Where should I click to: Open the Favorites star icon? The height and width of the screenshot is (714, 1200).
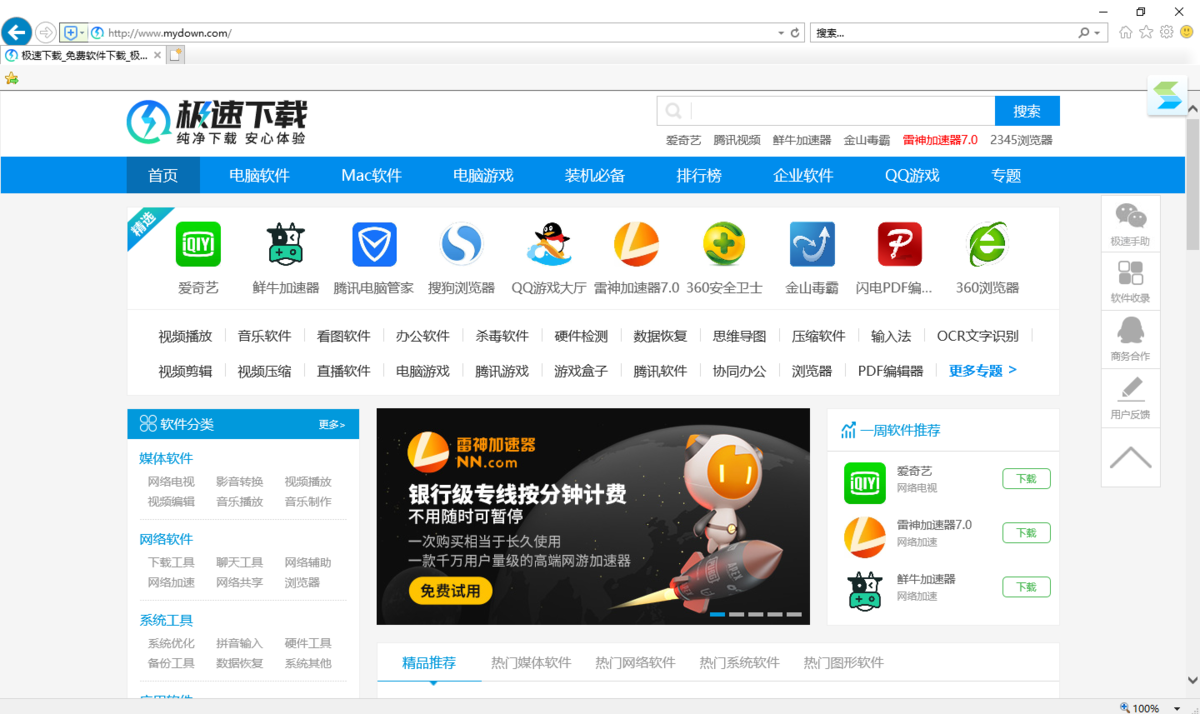click(1146, 32)
